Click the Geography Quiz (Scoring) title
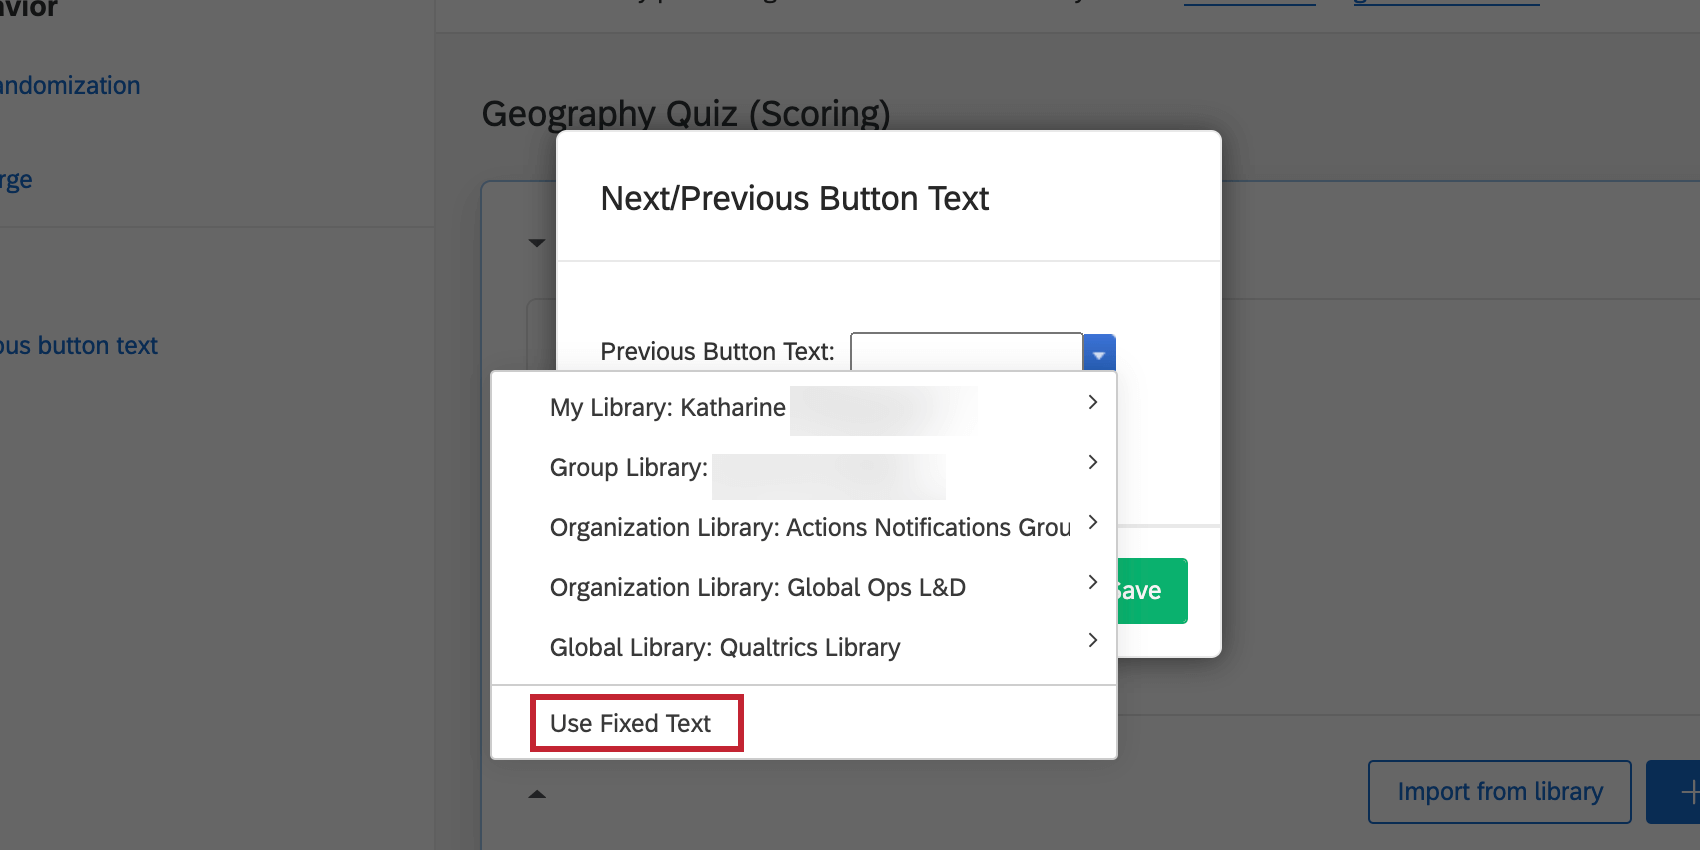This screenshot has height=850, width=1700. tap(686, 114)
